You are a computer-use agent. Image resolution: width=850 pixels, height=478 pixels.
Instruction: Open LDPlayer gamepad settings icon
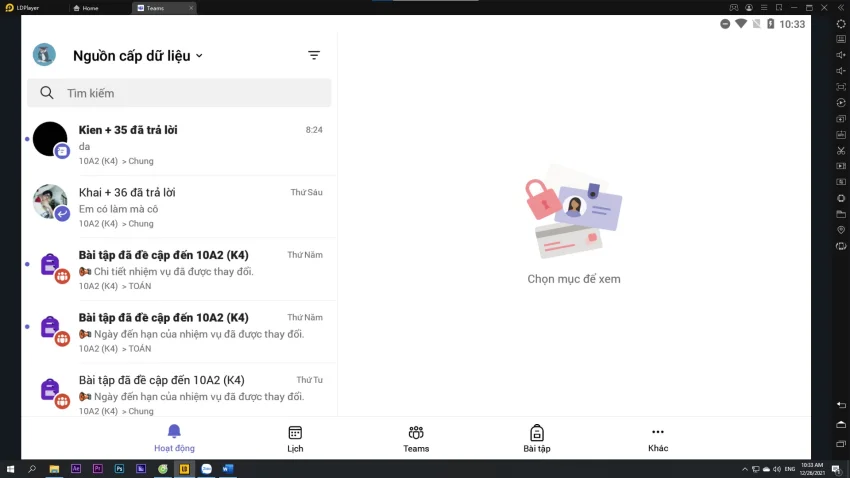pos(733,8)
